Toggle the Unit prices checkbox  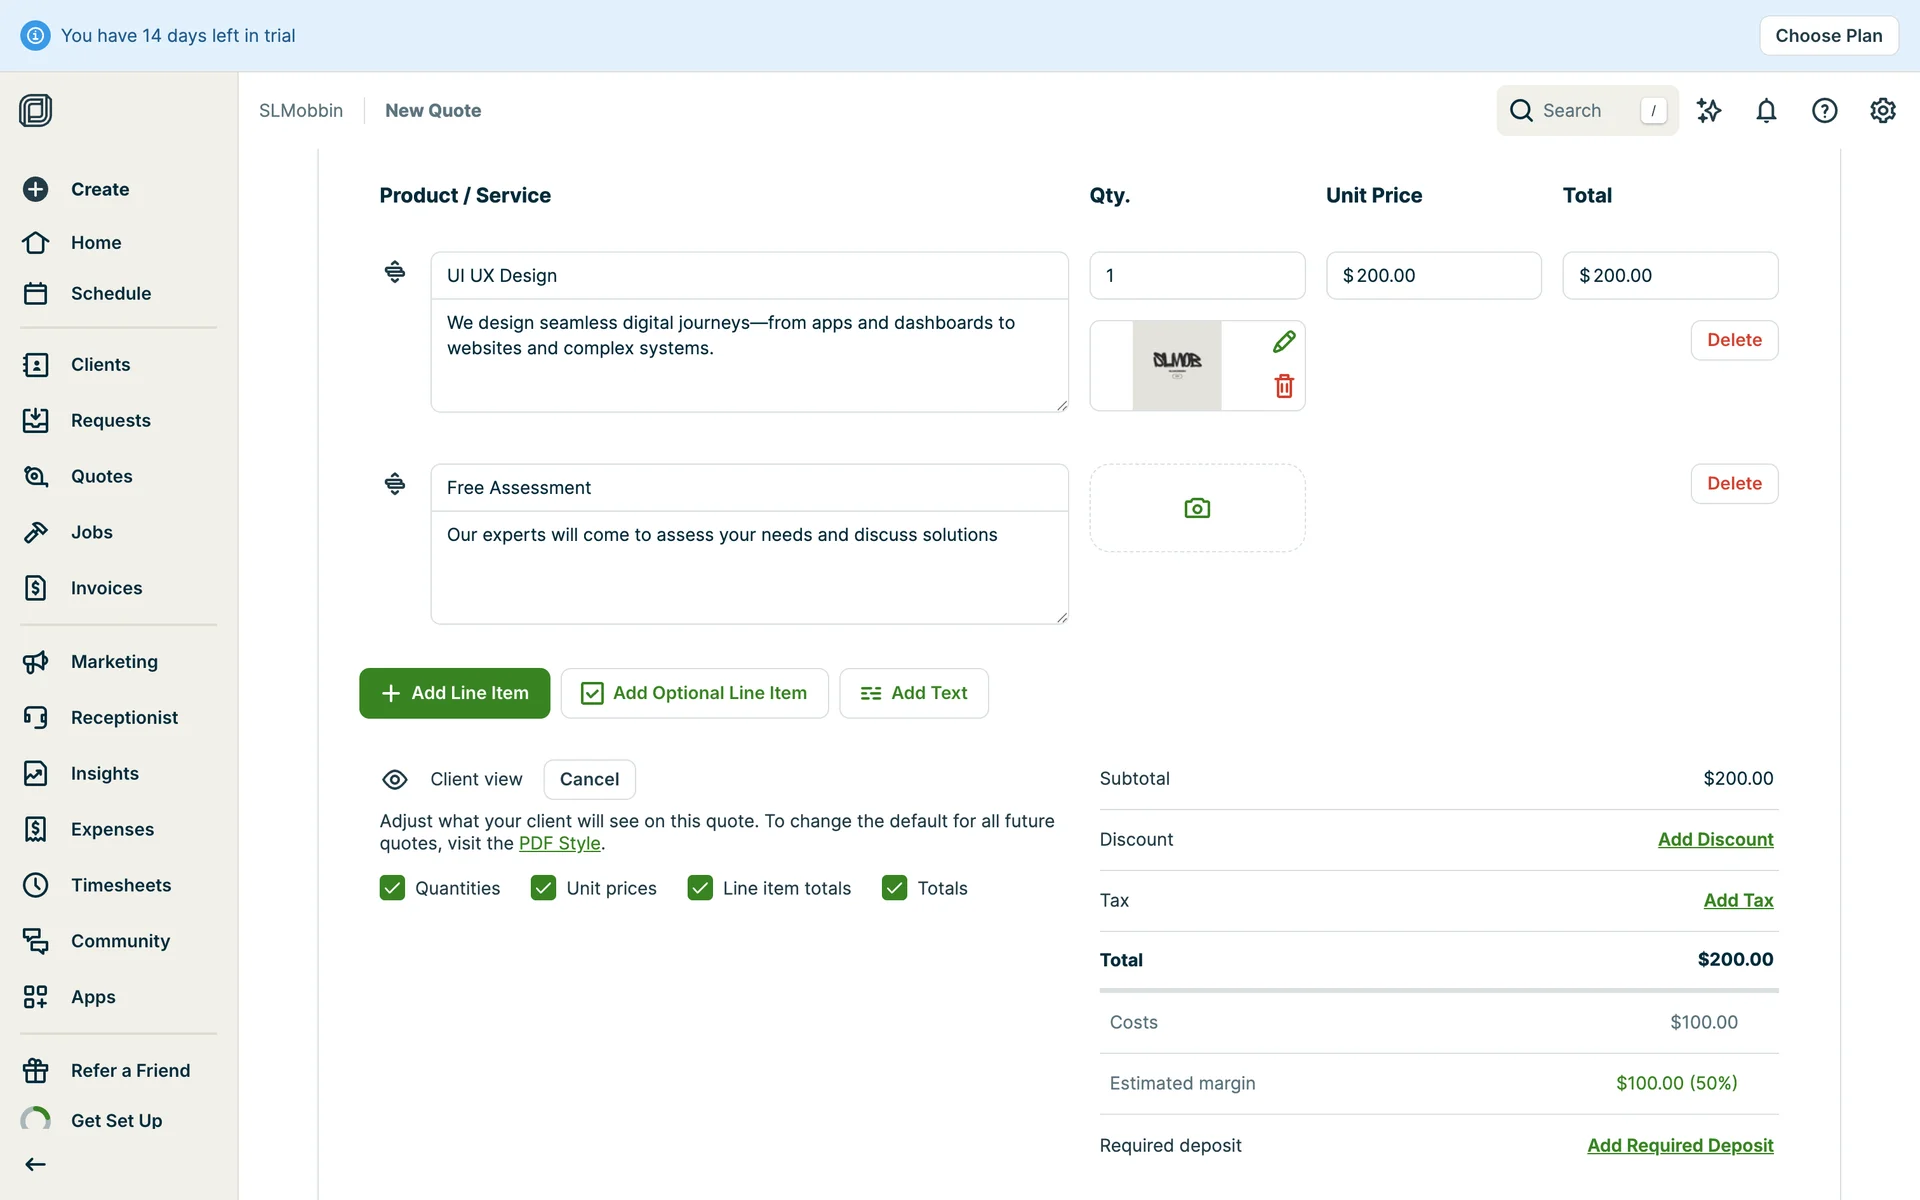tap(543, 888)
